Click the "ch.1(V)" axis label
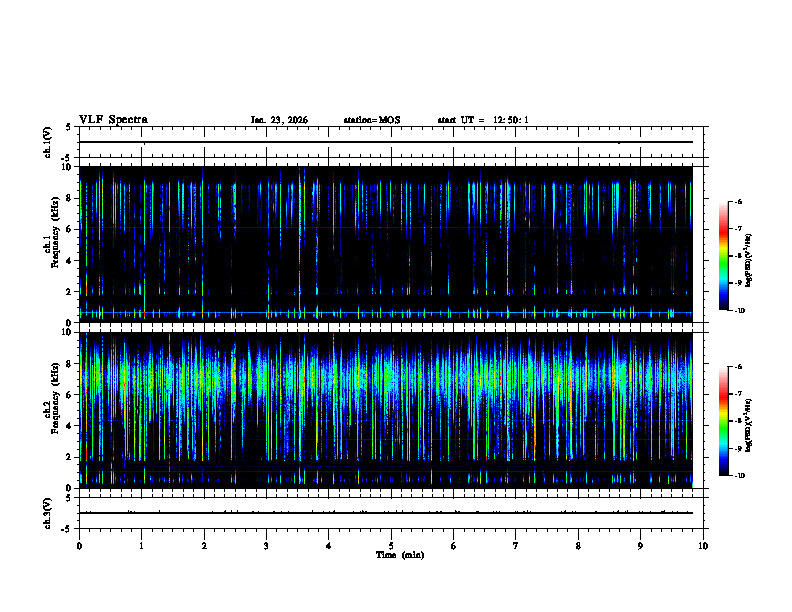This screenshot has height=612, width=792. pos(48,142)
